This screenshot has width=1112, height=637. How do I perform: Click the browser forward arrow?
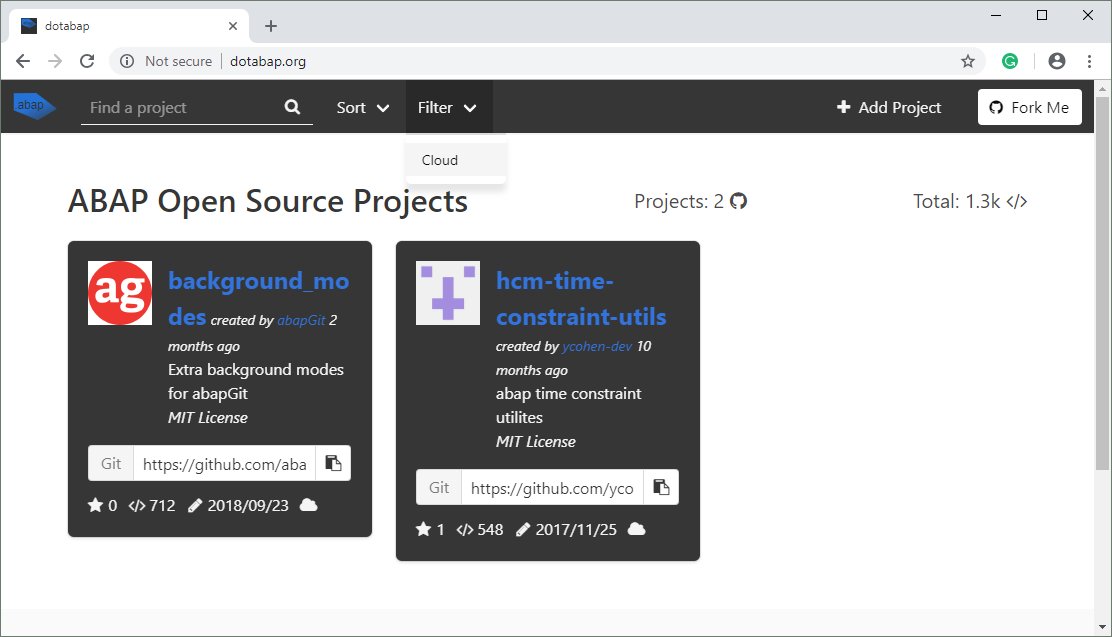coord(55,61)
